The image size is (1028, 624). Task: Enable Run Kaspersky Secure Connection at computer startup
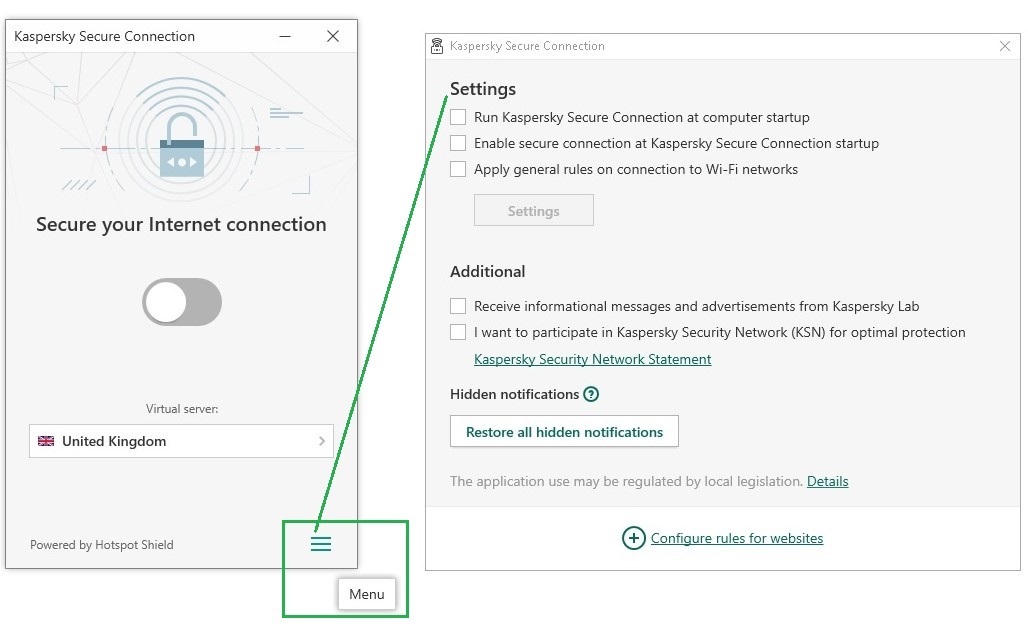click(x=458, y=117)
